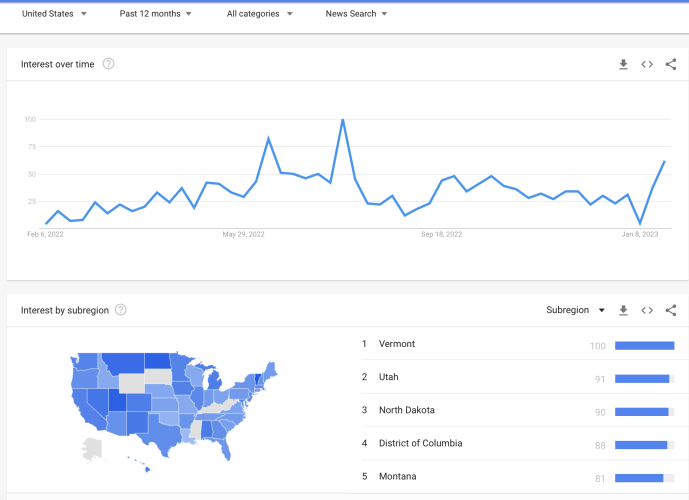The height and width of the screenshot is (500, 689).
Task: Download Interest over time data
Action: [x=623, y=65]
